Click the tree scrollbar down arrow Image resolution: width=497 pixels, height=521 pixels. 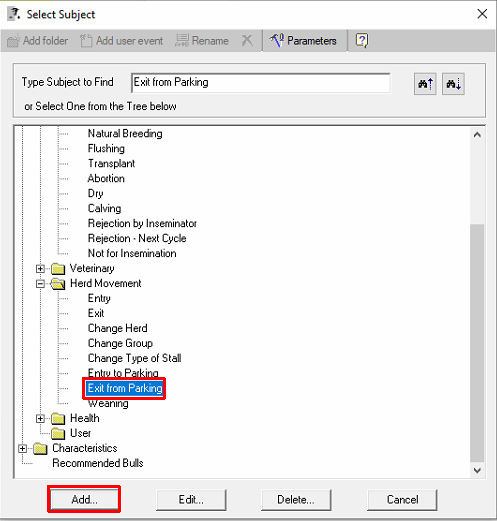pos(477,471)
